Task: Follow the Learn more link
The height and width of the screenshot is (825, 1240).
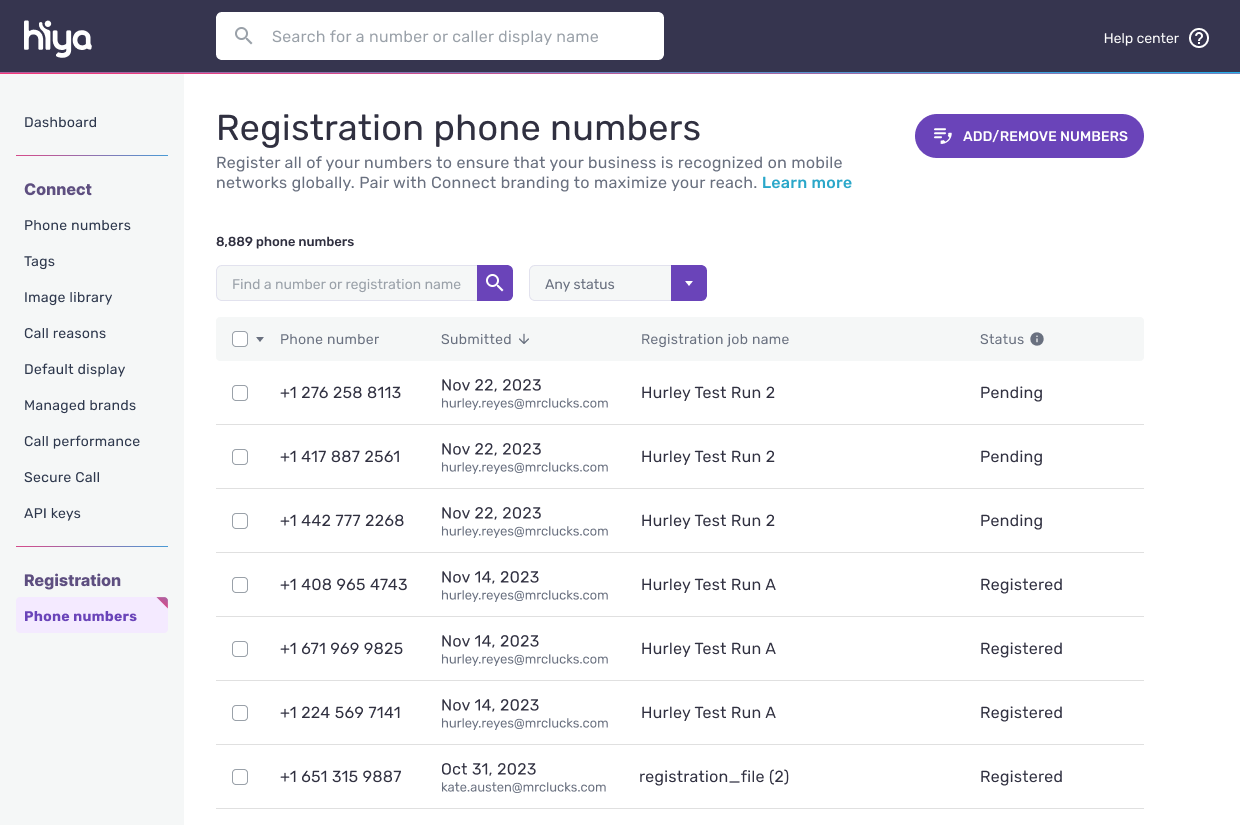Action: point(806,183)
